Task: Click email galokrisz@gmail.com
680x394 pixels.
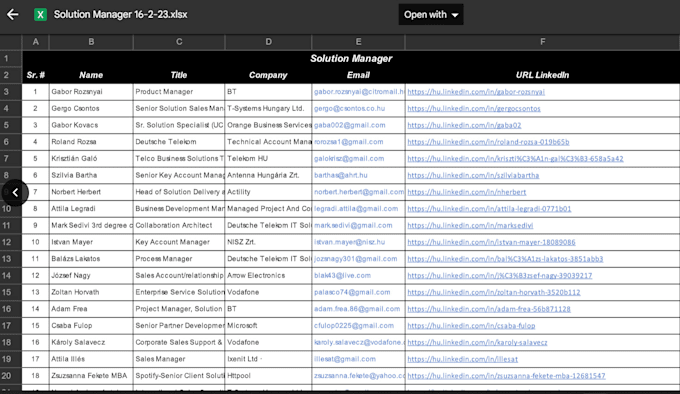Action: [349, 159]
